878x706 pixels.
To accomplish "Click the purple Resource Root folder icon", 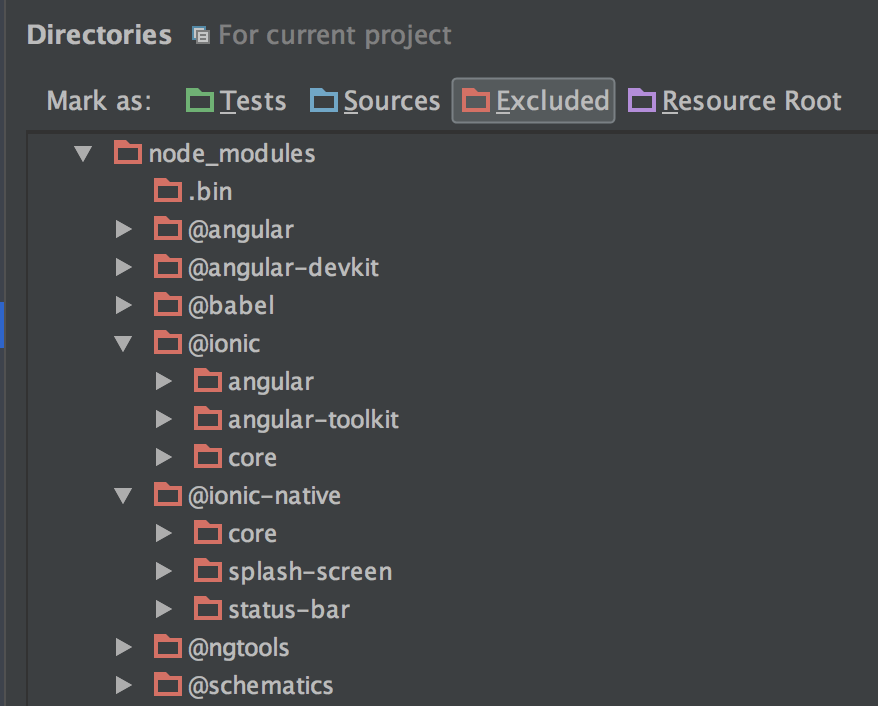I will pos(642,101).
